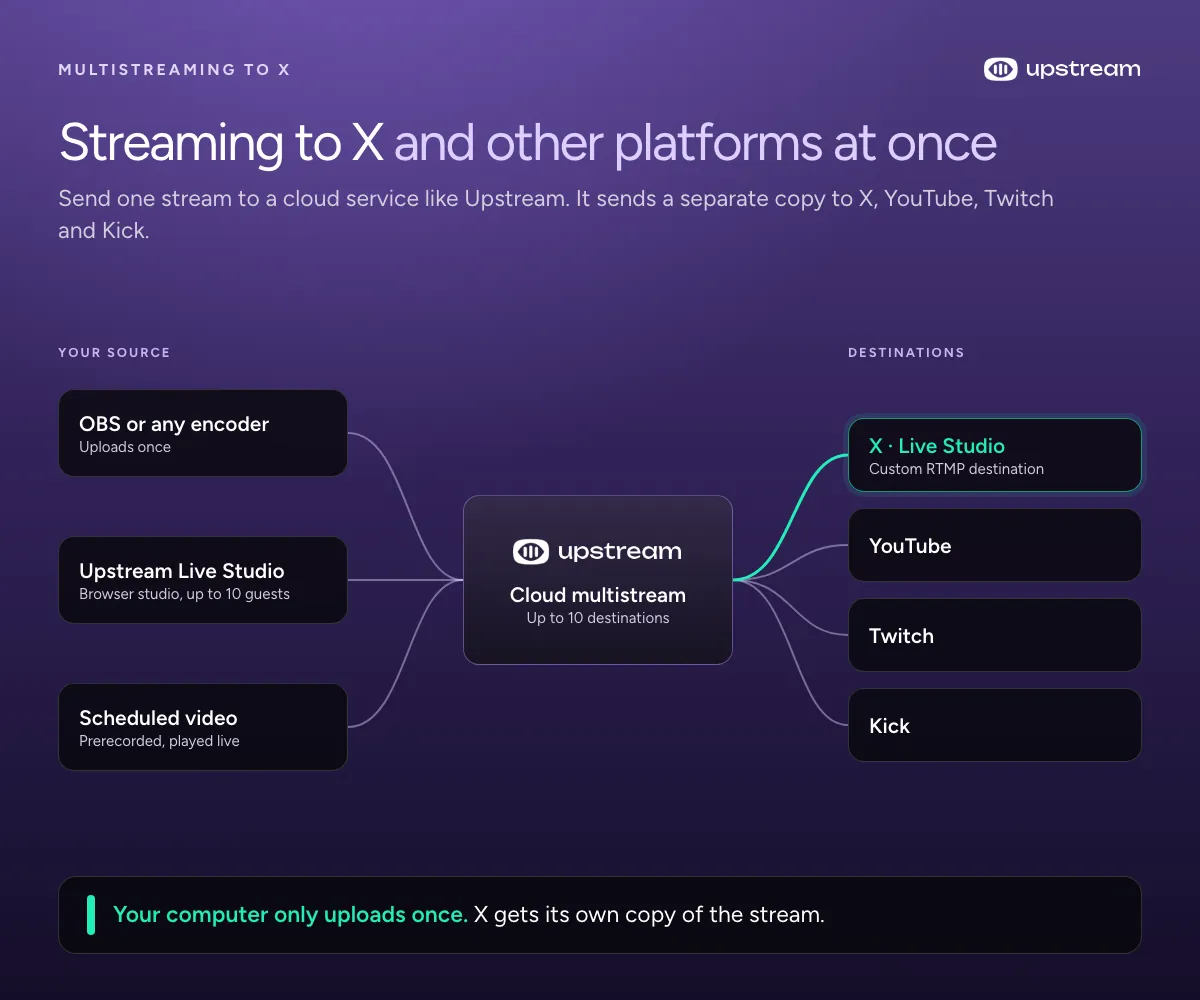Choose the Twitch destination card
The image size is (1200, 1000).
[995, 635]
